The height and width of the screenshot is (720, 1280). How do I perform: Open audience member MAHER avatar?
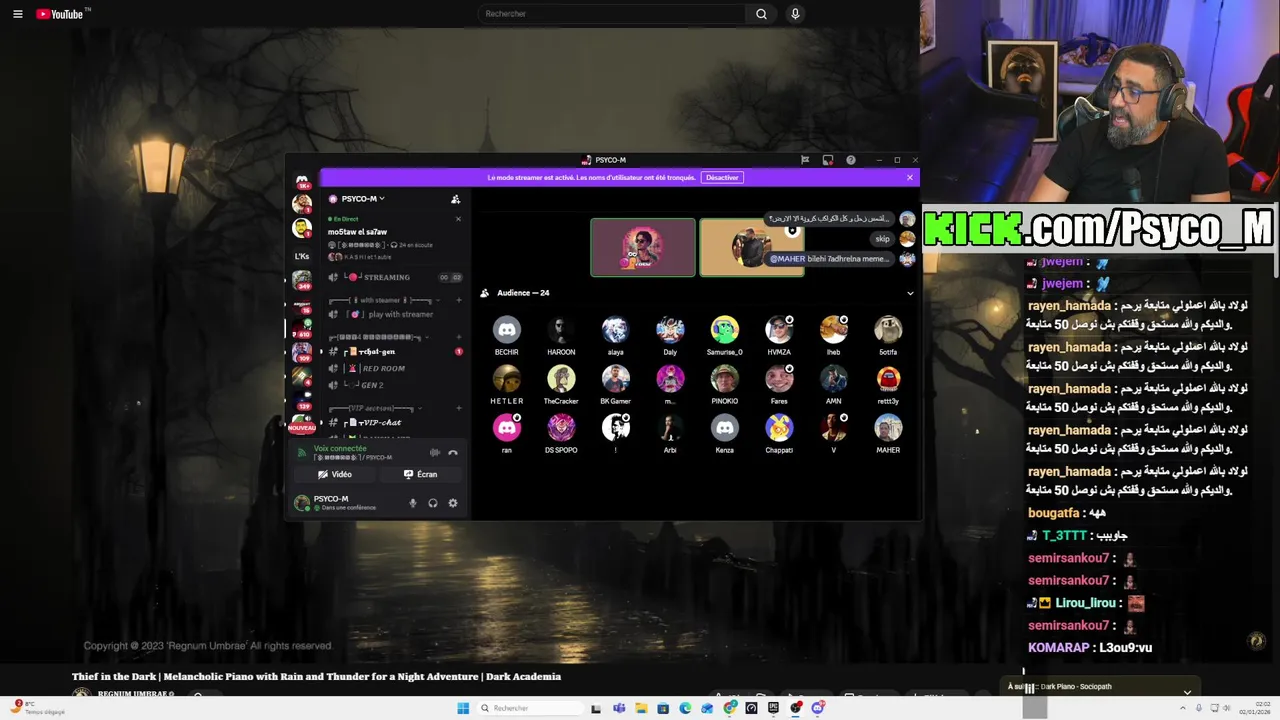coord(888,428)
